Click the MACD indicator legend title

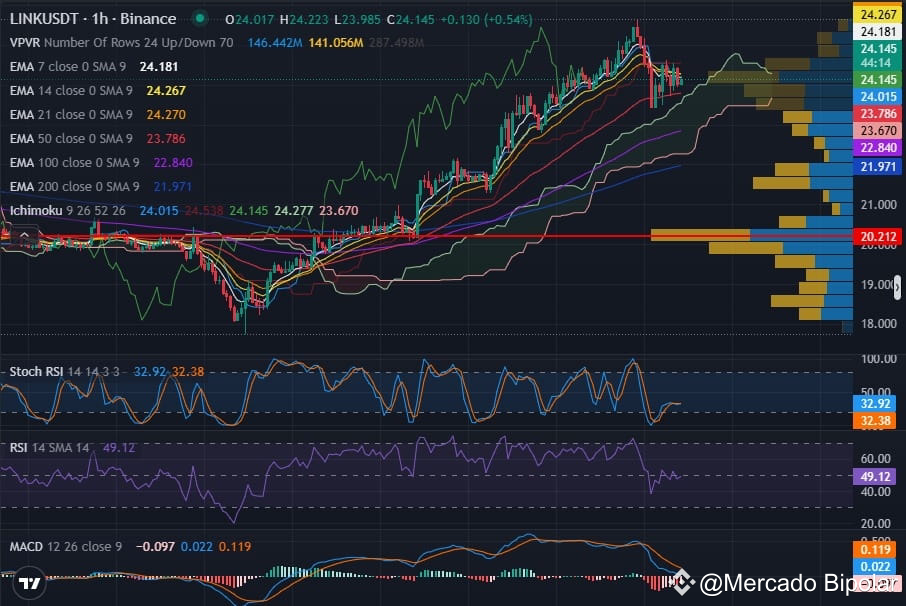(x=30, y=548)
